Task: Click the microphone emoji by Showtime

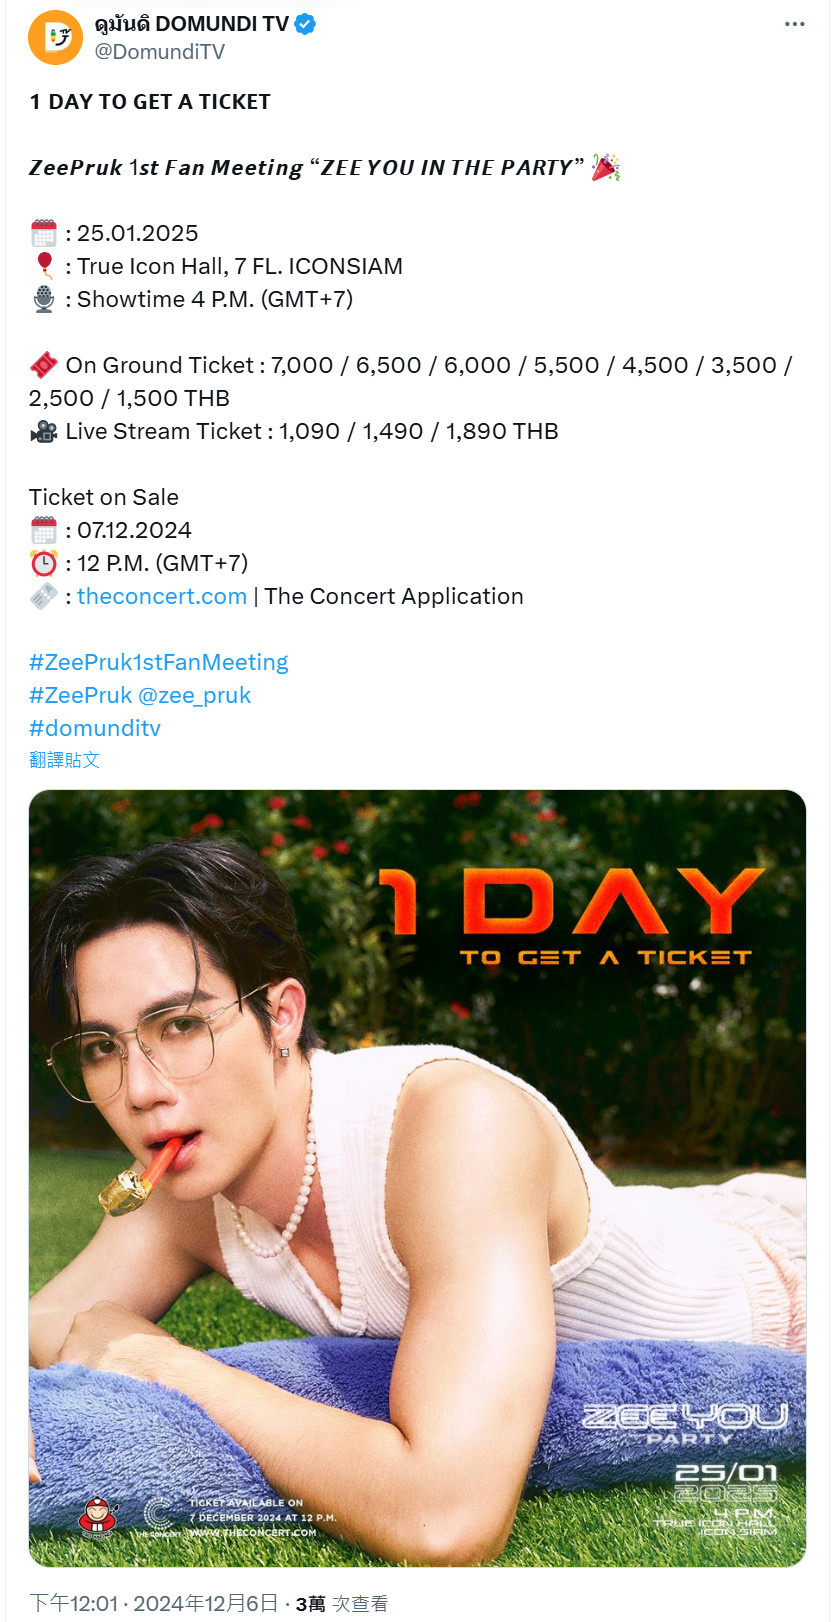Action: [44, 299]
